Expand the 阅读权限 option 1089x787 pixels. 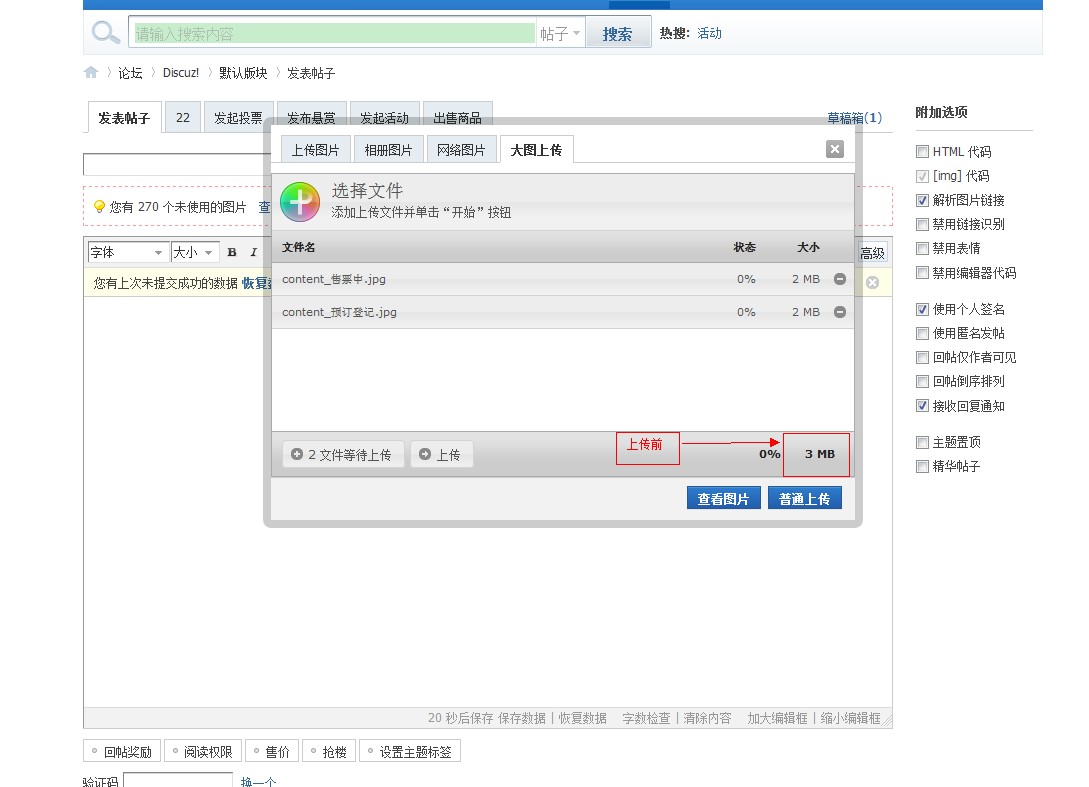click(203, 752)
